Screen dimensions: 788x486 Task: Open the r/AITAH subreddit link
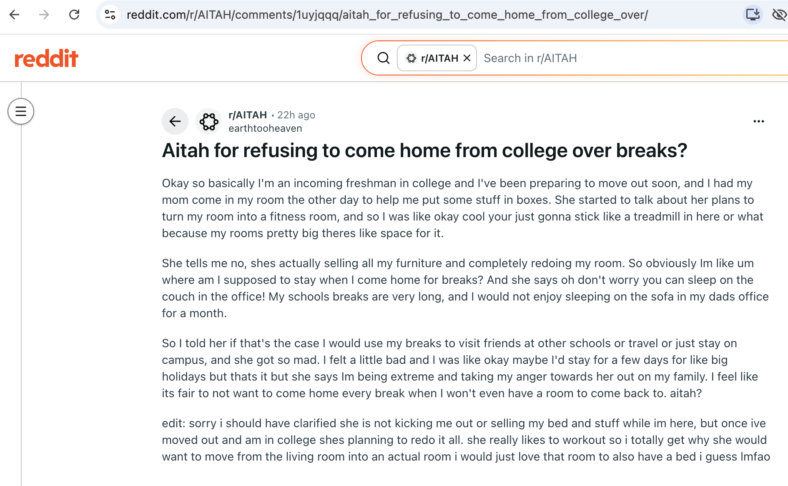click(248, 115)
